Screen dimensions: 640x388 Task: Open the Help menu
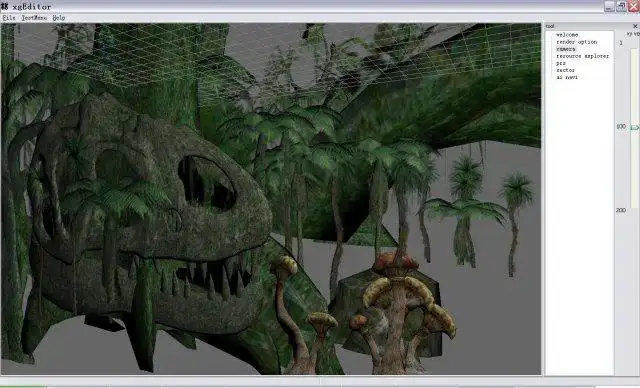pos(59,18)
